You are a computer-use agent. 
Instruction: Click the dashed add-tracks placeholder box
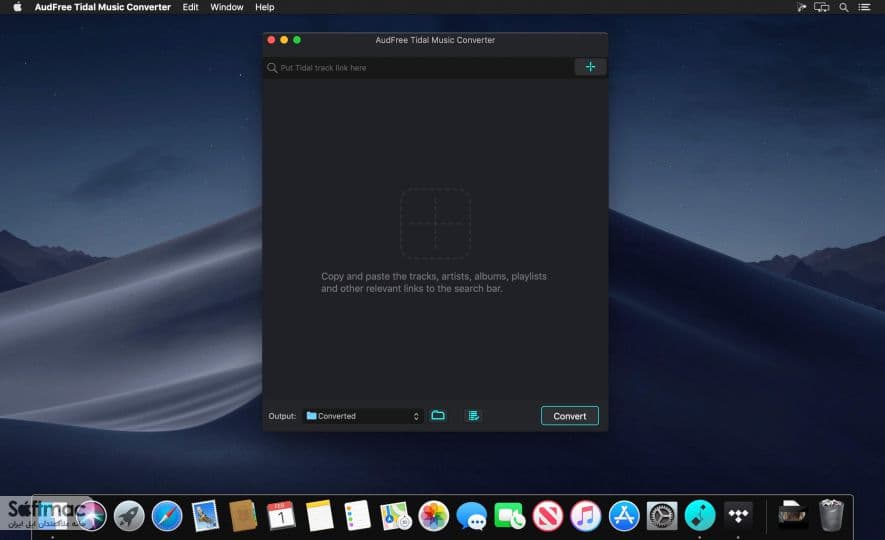[x=435, y=223]
